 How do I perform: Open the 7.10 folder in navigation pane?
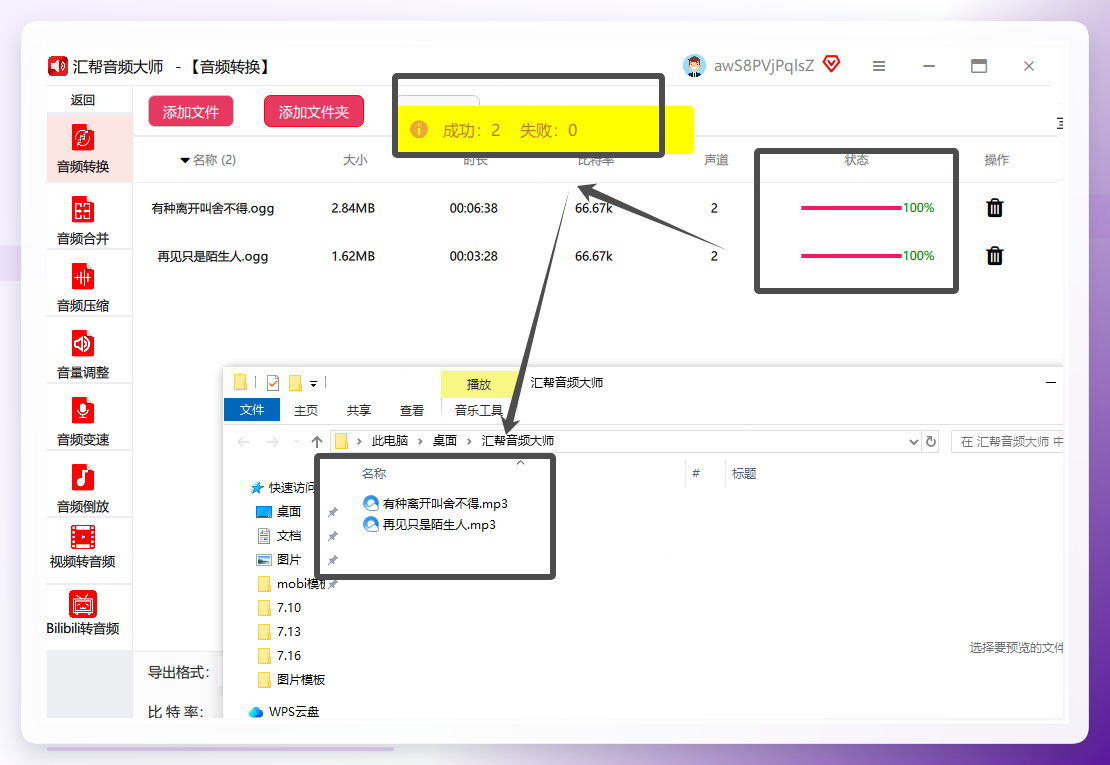[x=280, y=608]
